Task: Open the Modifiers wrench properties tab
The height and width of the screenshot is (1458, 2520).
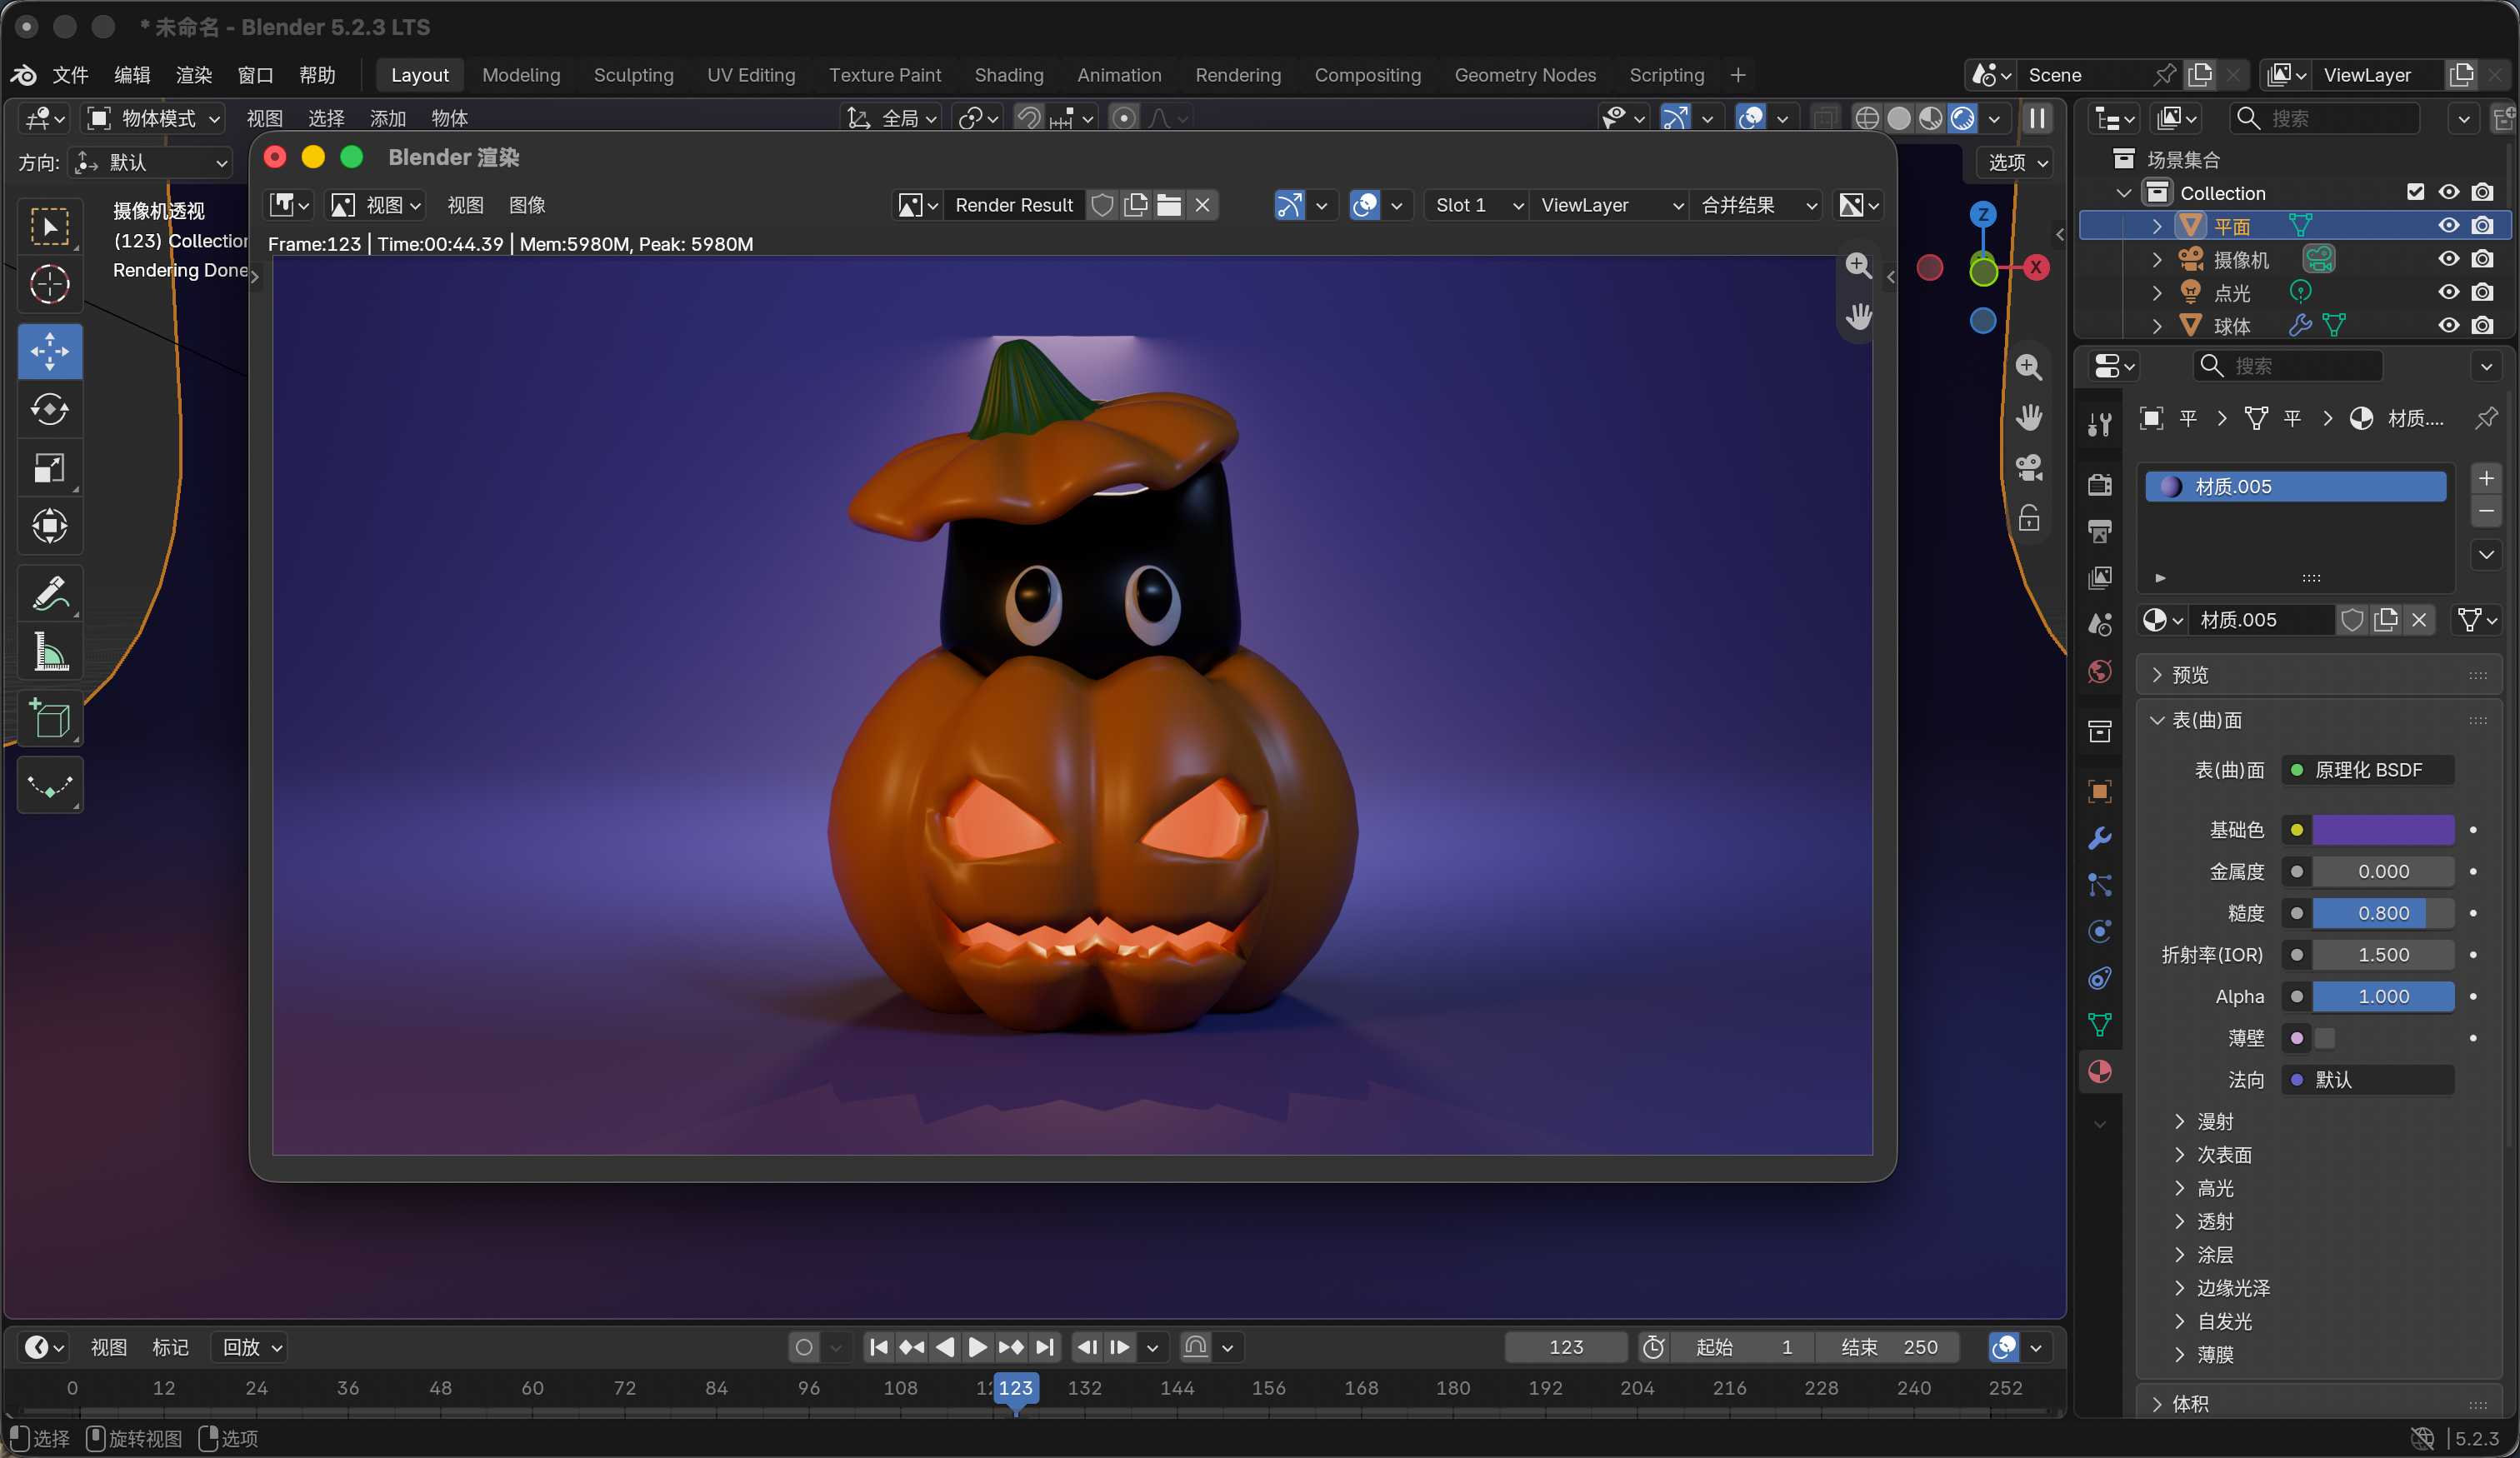Action: tap(2099, 838)
